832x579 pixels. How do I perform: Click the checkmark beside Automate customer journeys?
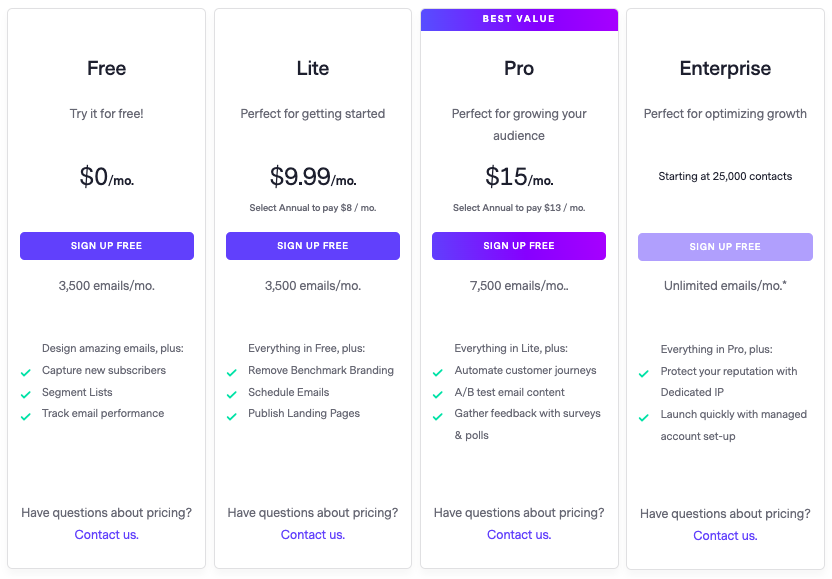[438, 373]
